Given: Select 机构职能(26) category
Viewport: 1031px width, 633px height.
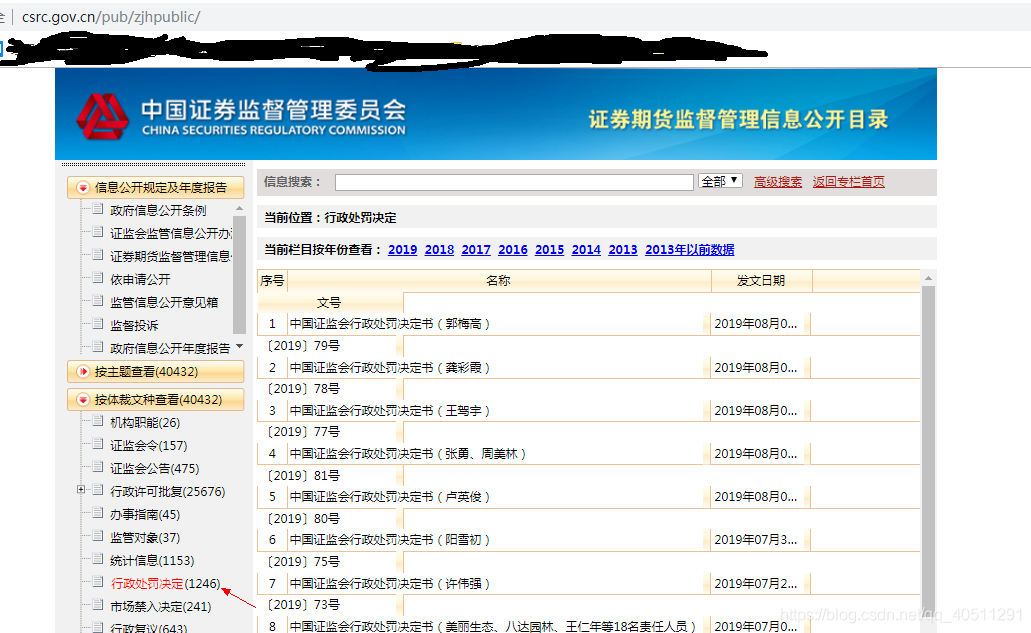Looking at the screenshot, I should click(x=145, y=423).
